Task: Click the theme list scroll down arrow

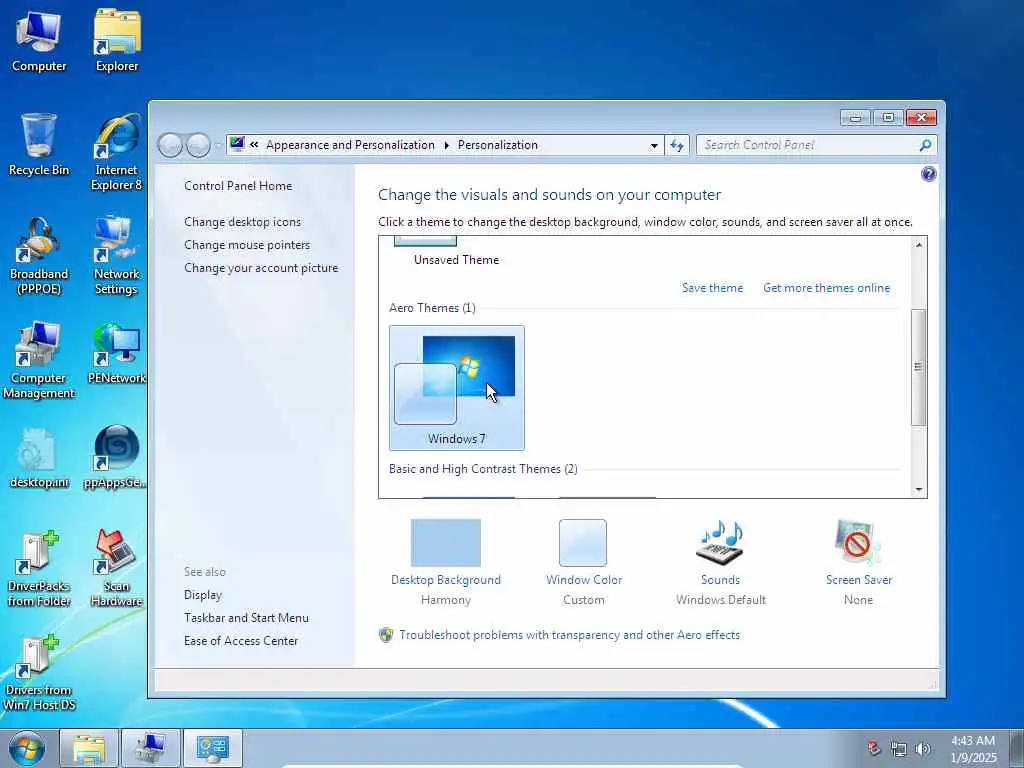Action: pos(918,489)
